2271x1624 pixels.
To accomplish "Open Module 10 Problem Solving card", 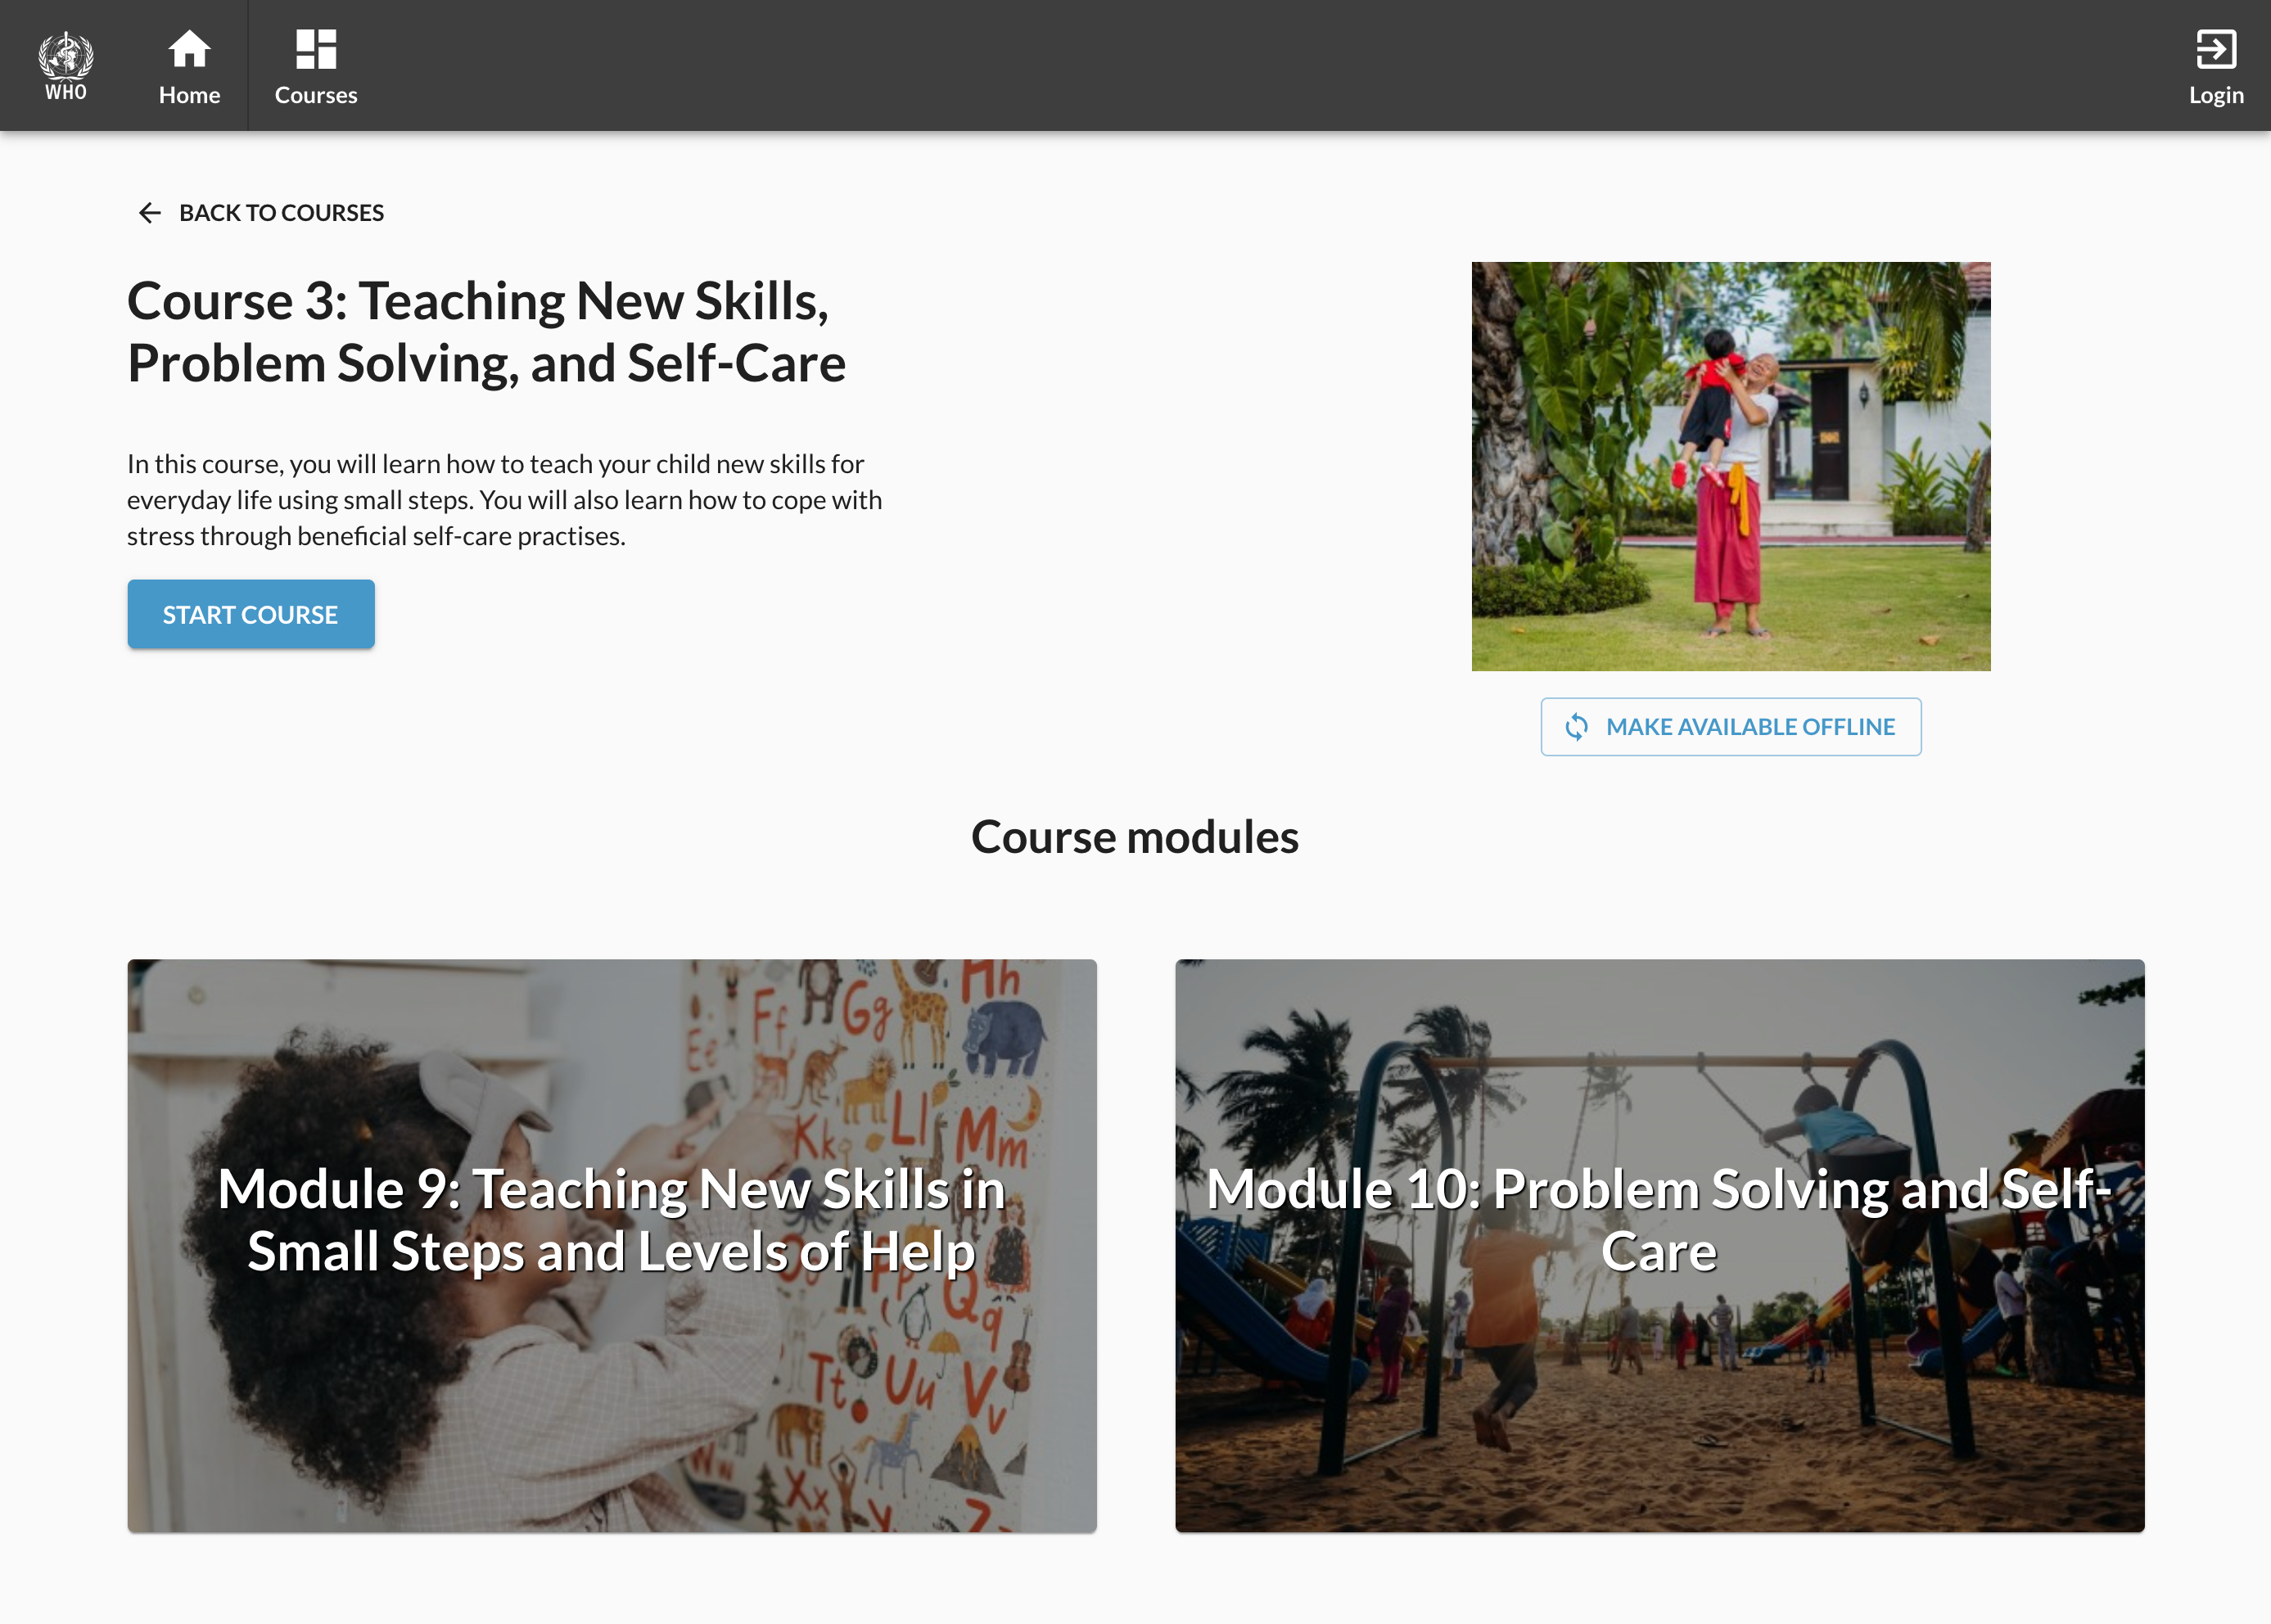I will click(x=1660, y=1246).
